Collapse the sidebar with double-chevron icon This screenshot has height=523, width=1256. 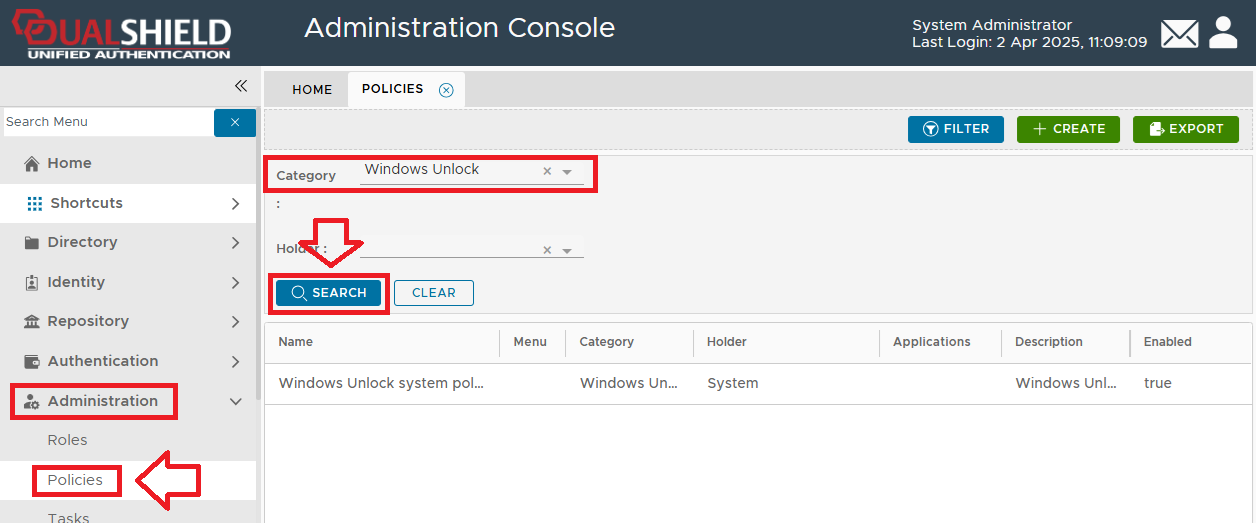(x=240, y=87)
